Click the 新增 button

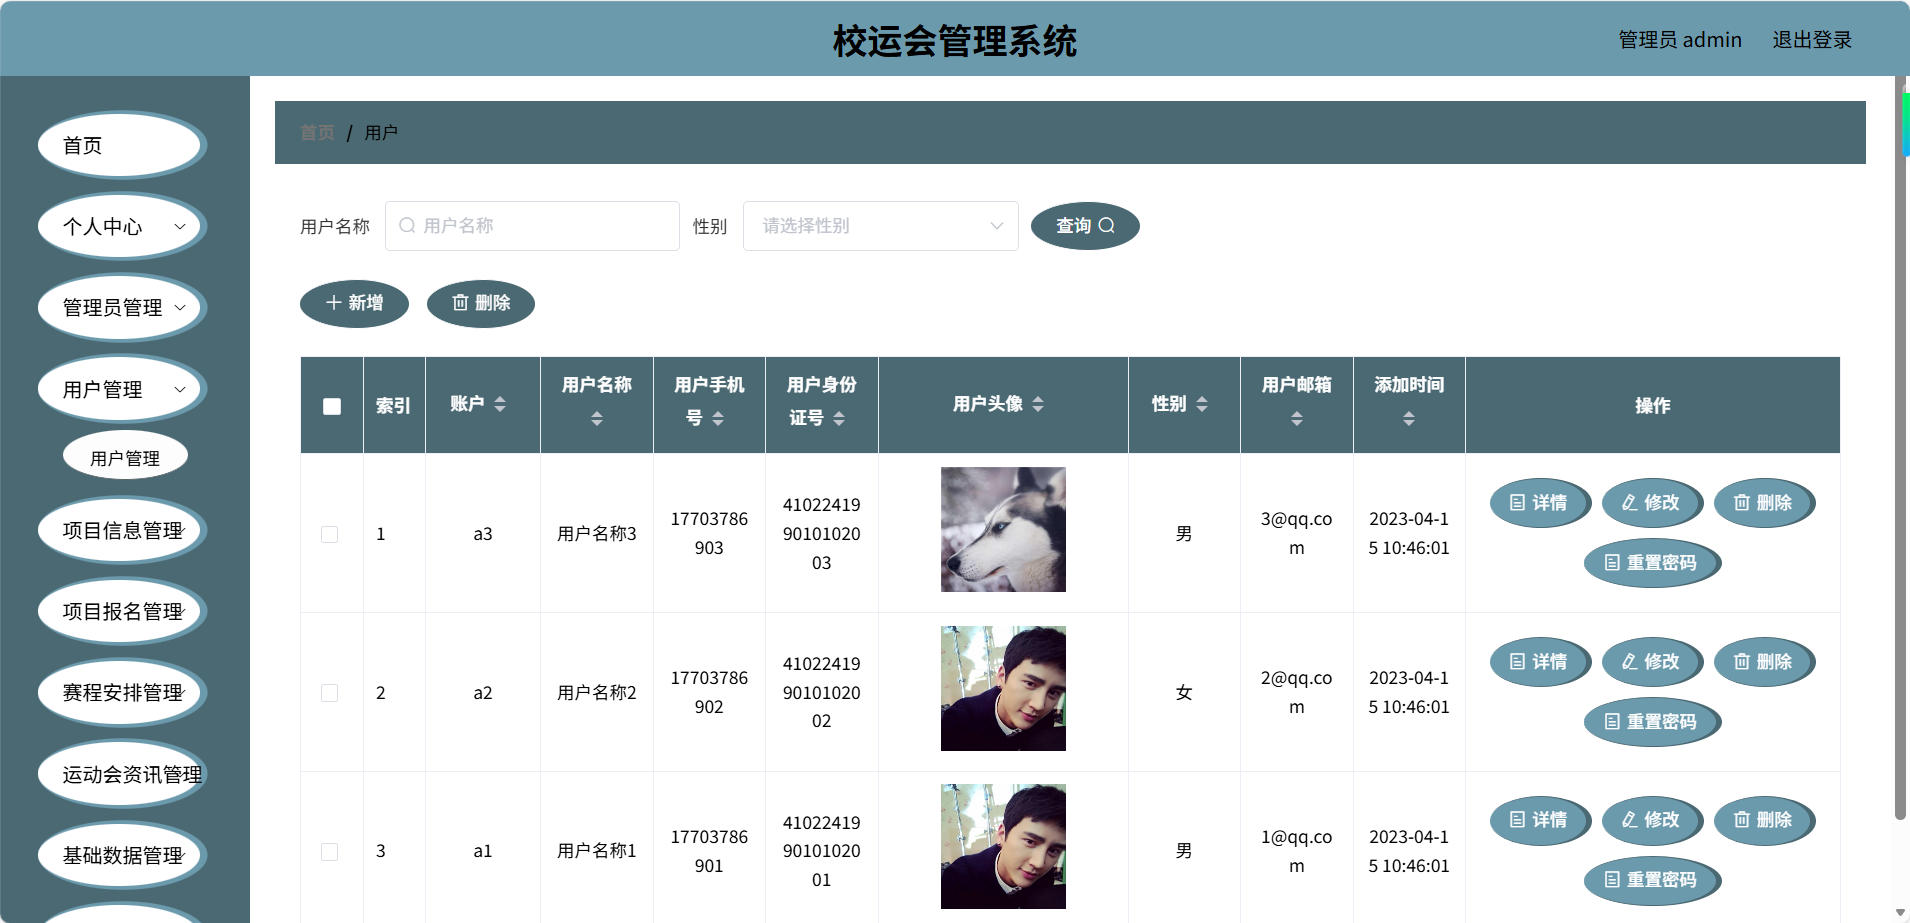pyautogui.click(x=354, y=303)
